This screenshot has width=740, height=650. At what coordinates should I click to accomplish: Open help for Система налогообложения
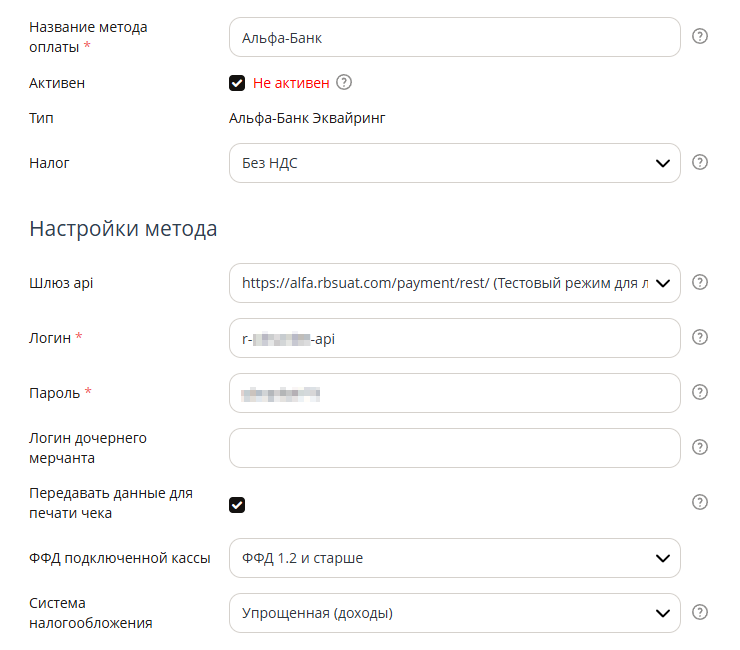point(699,612)
